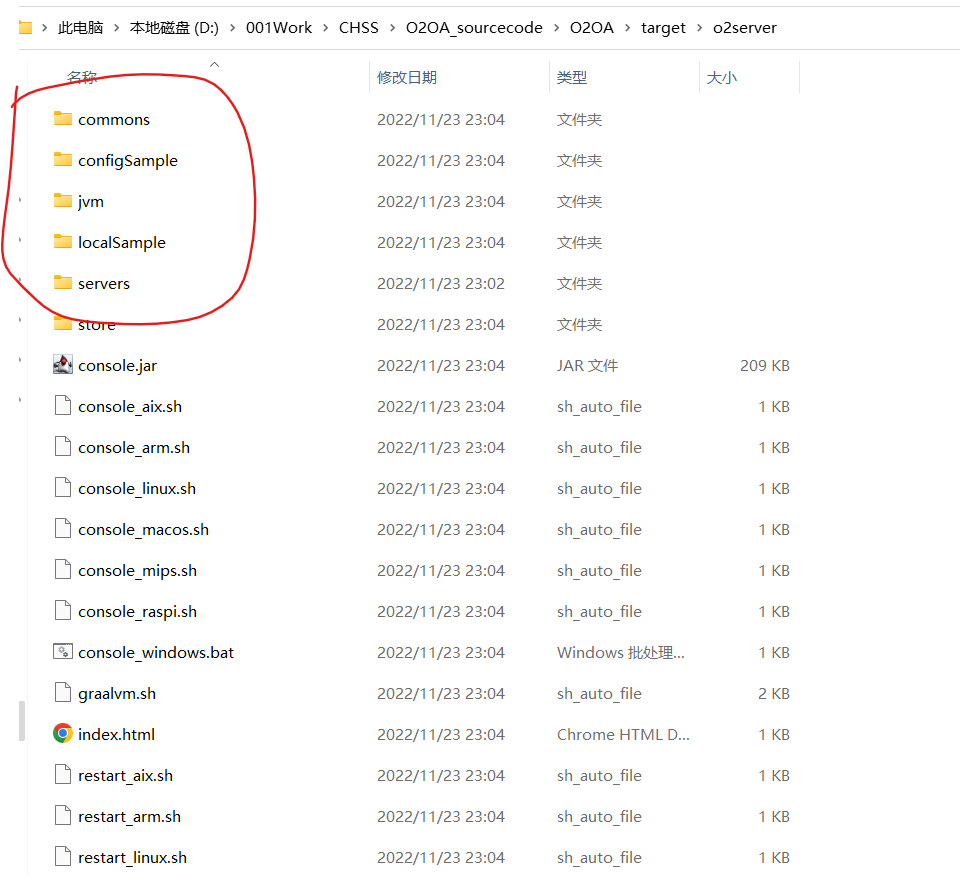Image resolution: width=960 pixels, height=892 pixels.
Task: Select the console_linux.sh file icon
Action: (62, 488)
